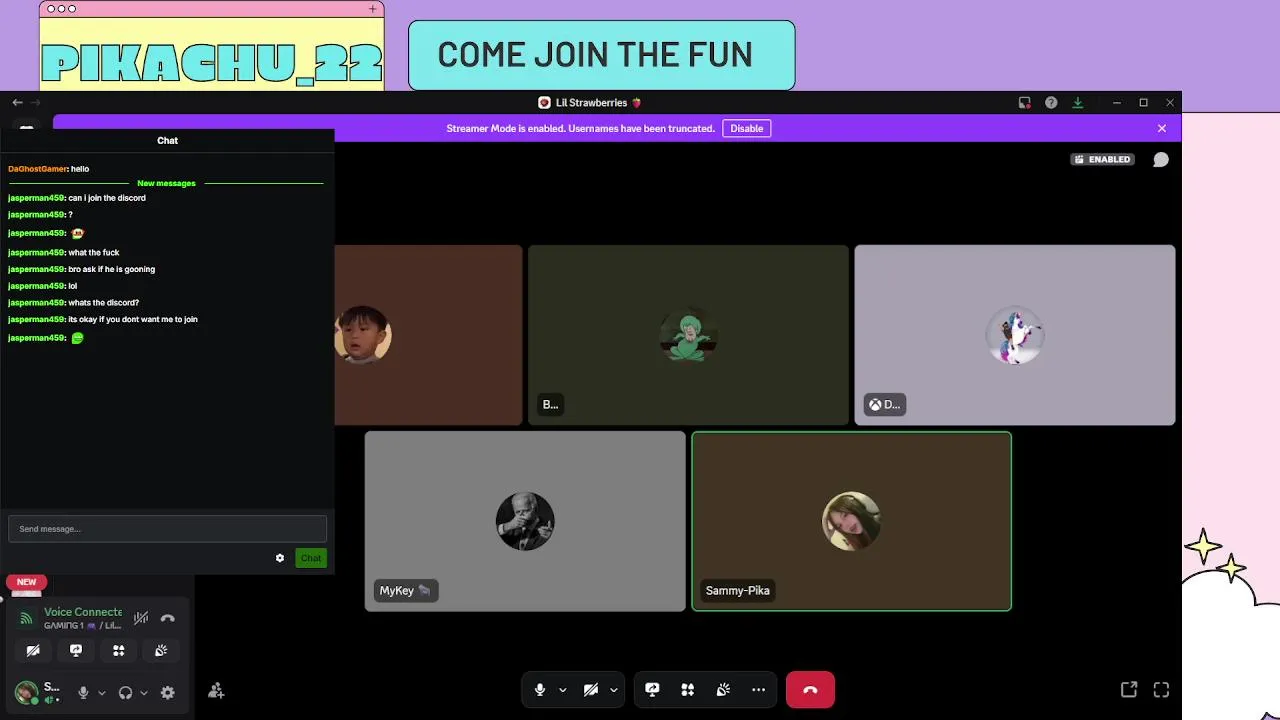This screenshot has width=1280, height=720.
Task: Click the green emoji in jasperman459's last message
Action: tap(77, 338)
